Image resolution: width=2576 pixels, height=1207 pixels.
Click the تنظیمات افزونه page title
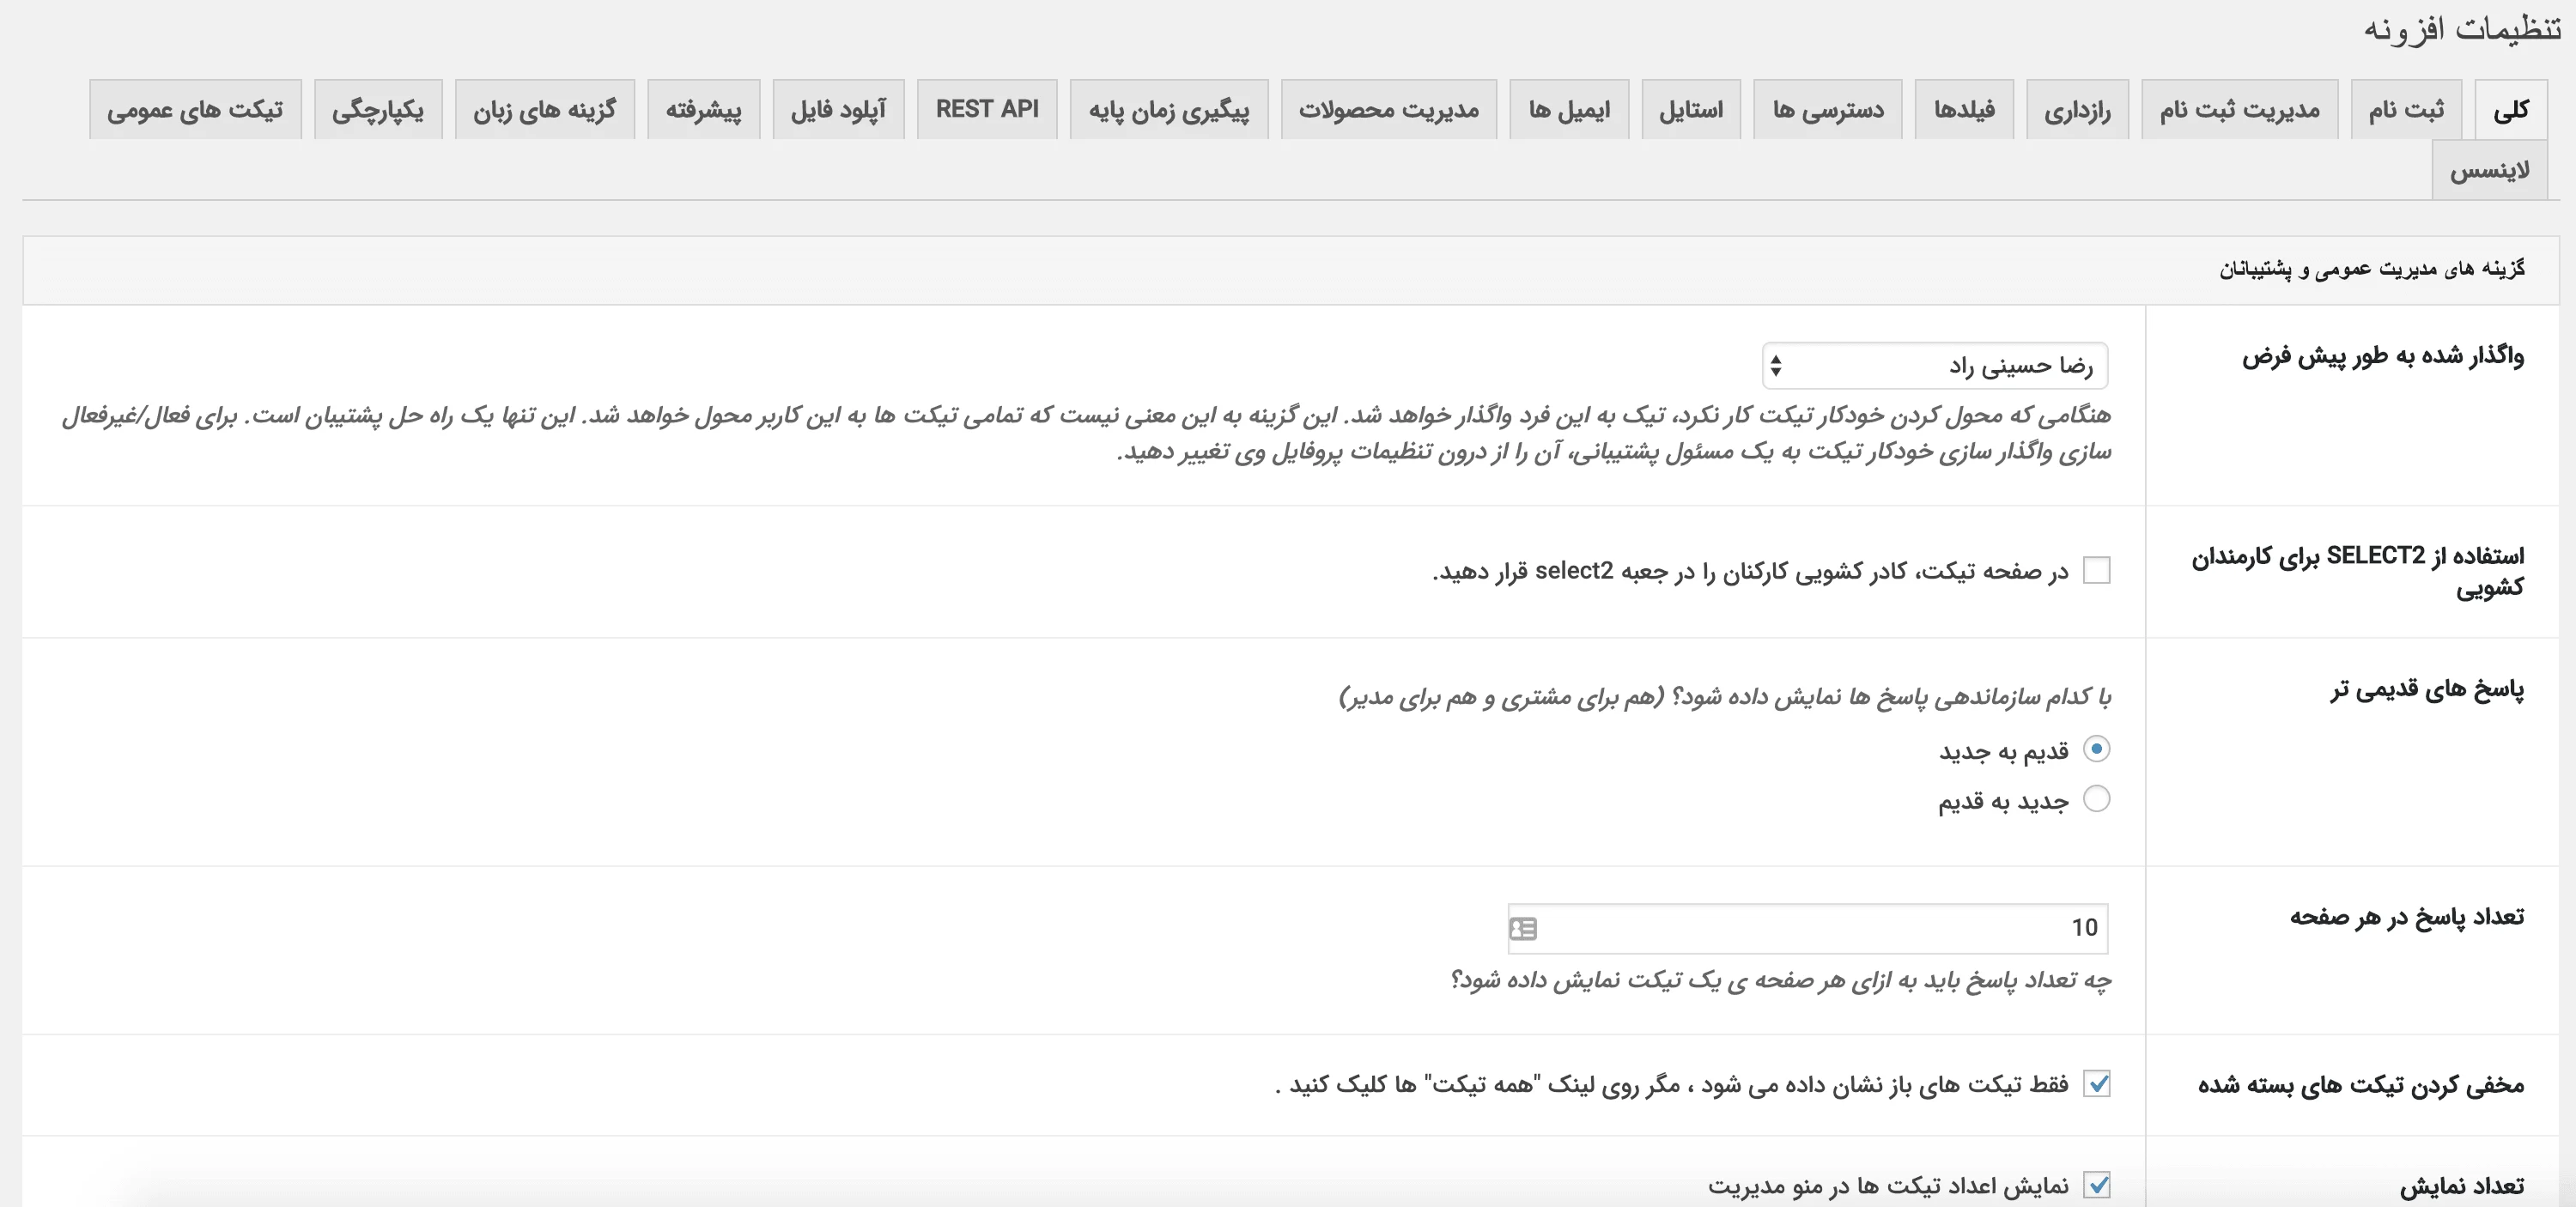(x=2463, y=28)
